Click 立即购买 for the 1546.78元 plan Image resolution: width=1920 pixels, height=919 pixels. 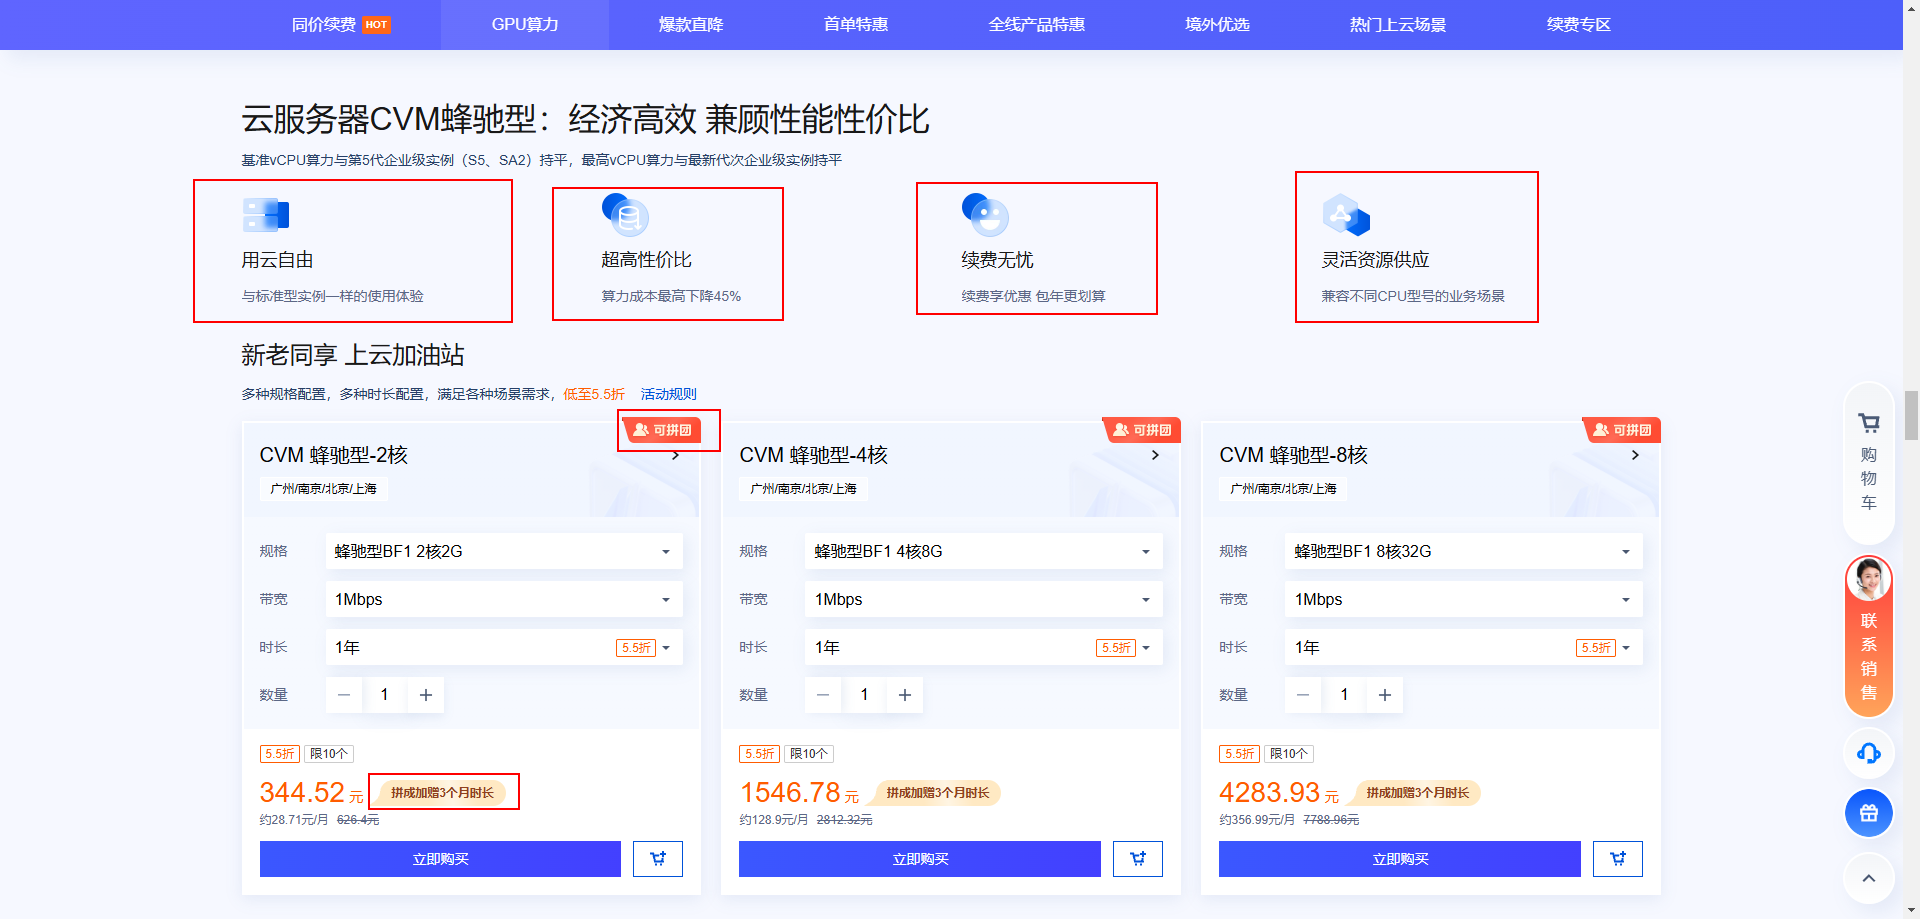[x=920, y=859]
